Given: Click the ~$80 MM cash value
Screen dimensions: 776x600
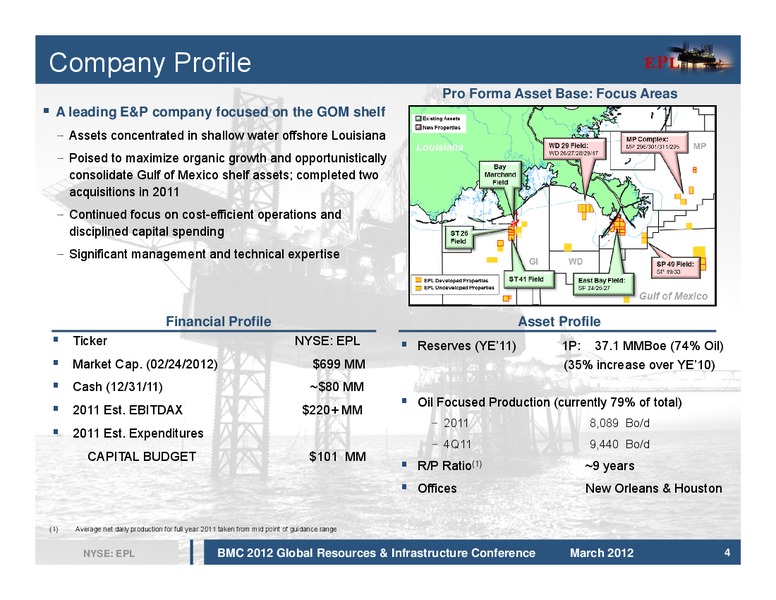Looking at the screenshot, I should point(337,387).
